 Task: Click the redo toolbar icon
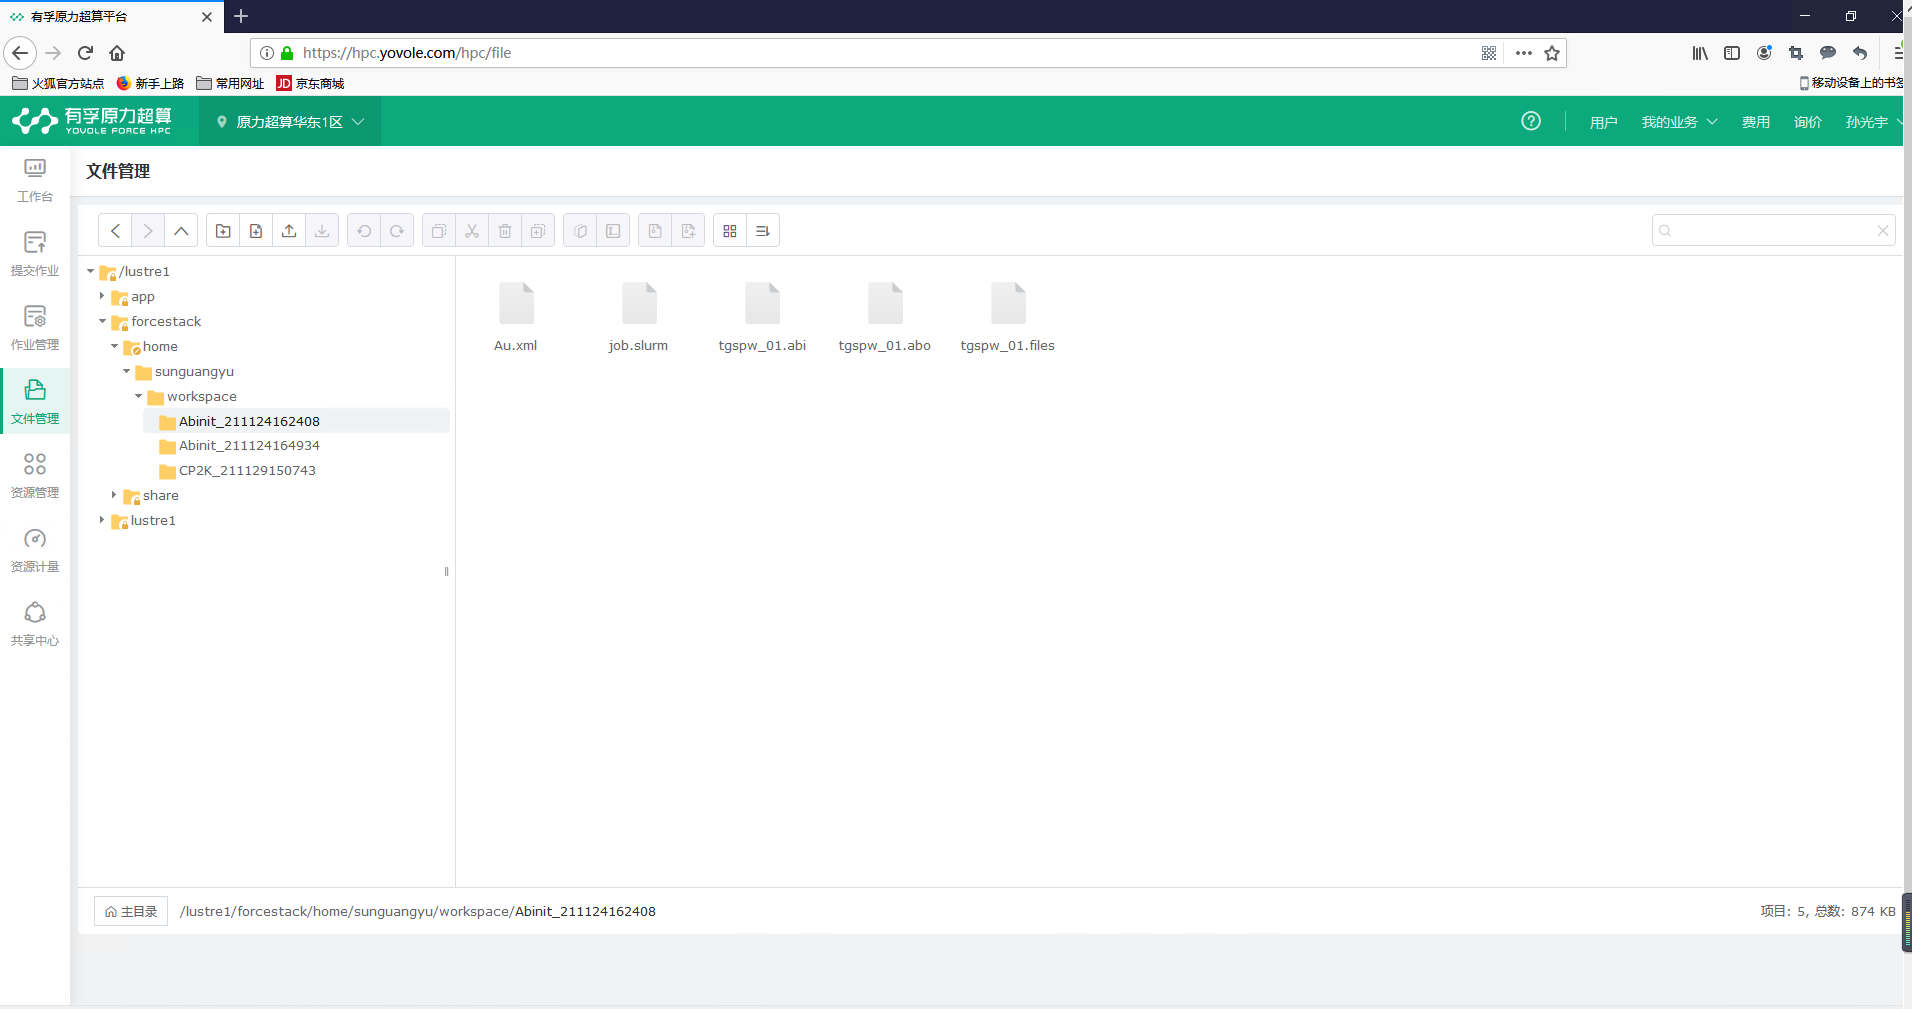[397, 231]
